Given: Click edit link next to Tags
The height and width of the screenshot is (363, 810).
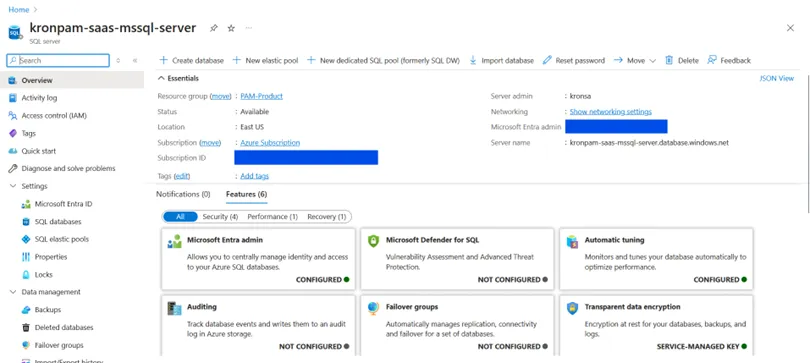Looking at the screenshot, I should pos(182,176).
